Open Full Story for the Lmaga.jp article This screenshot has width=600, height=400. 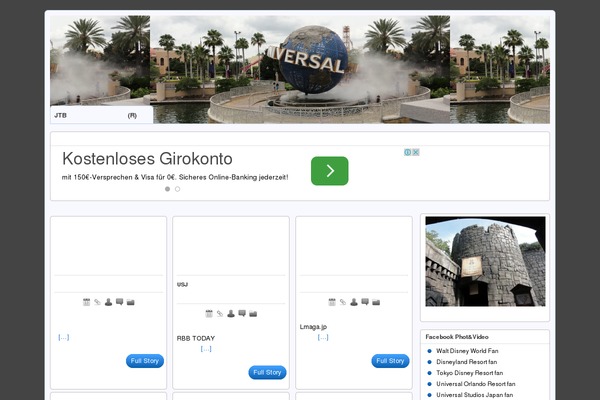coord(390,361)
